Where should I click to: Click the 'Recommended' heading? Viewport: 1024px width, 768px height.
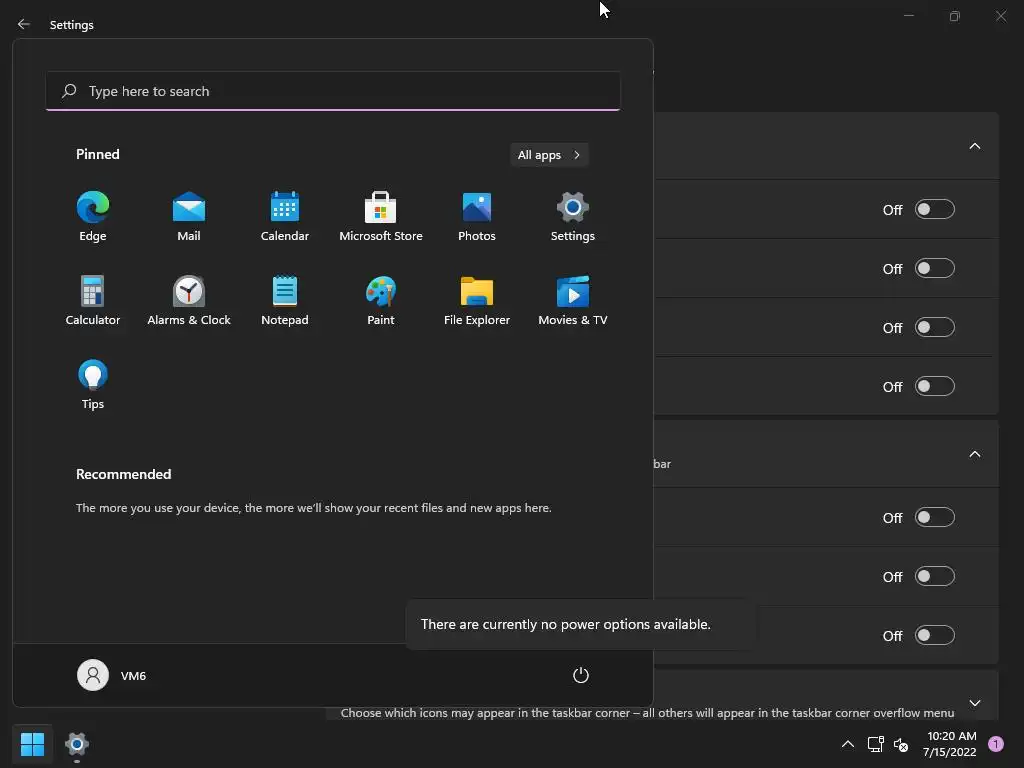[x=123, y=474]
